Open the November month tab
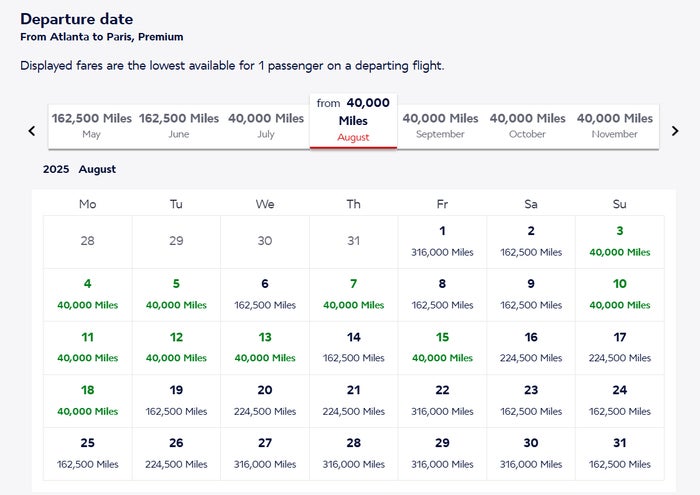The height and width of the screenshot is (495, 700). 615,126
